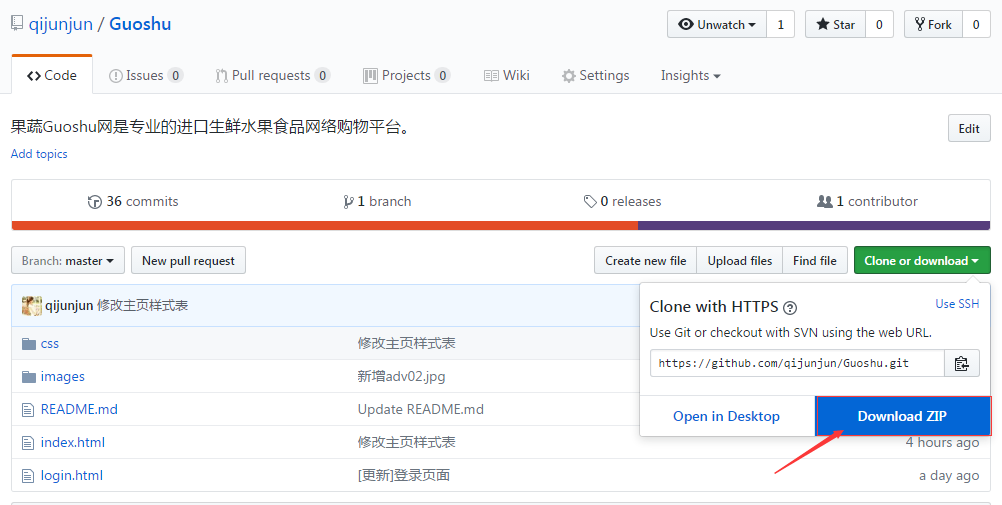1002x505 pixels.
Task: Open README.md file
Action: pyautogui.click(x=79, y=409)
